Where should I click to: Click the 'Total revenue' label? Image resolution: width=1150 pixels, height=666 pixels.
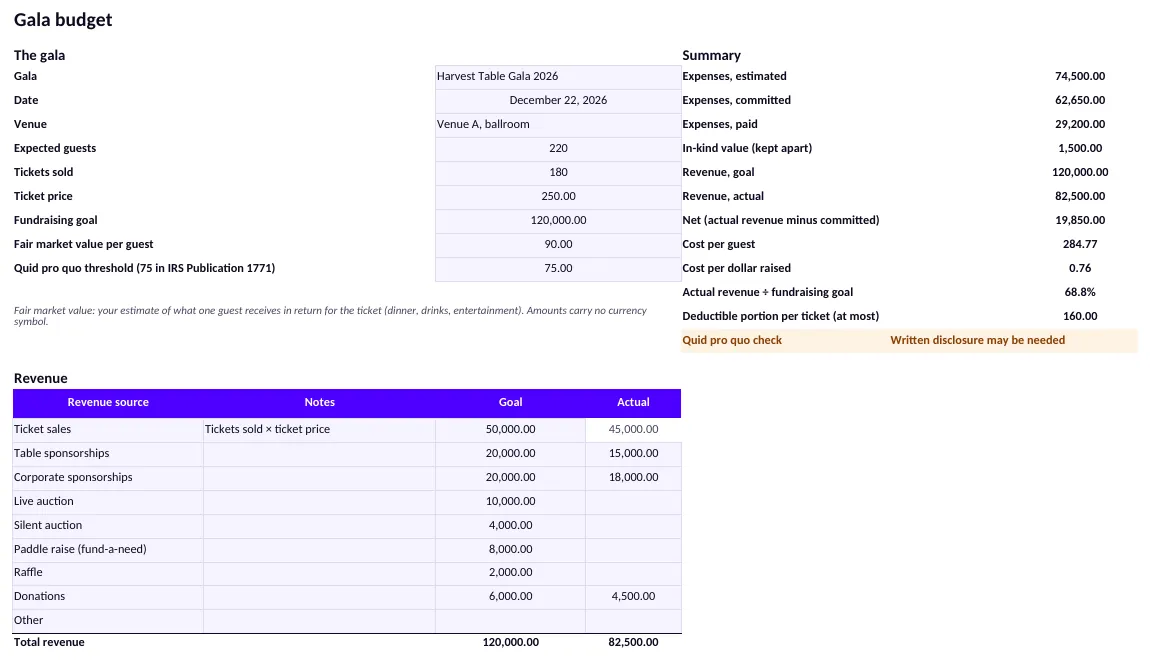[49, 643]
